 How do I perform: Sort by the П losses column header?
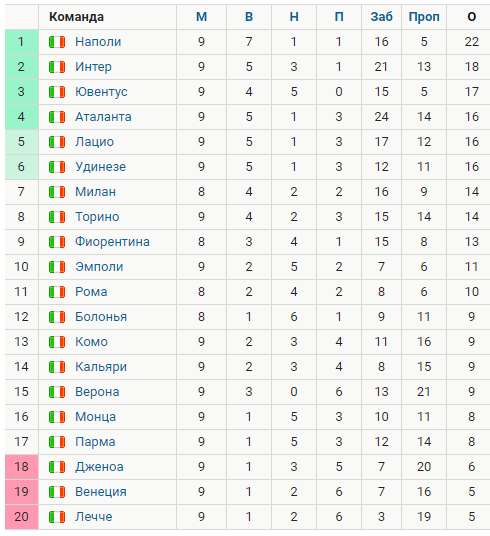339,17
